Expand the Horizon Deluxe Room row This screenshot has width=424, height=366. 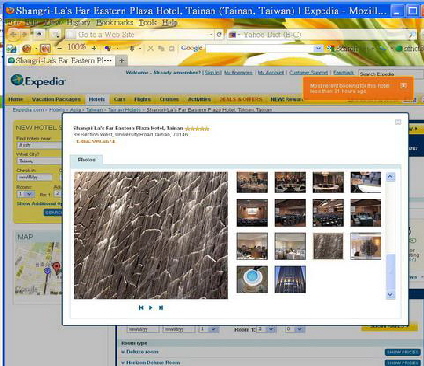pos(151,362)
